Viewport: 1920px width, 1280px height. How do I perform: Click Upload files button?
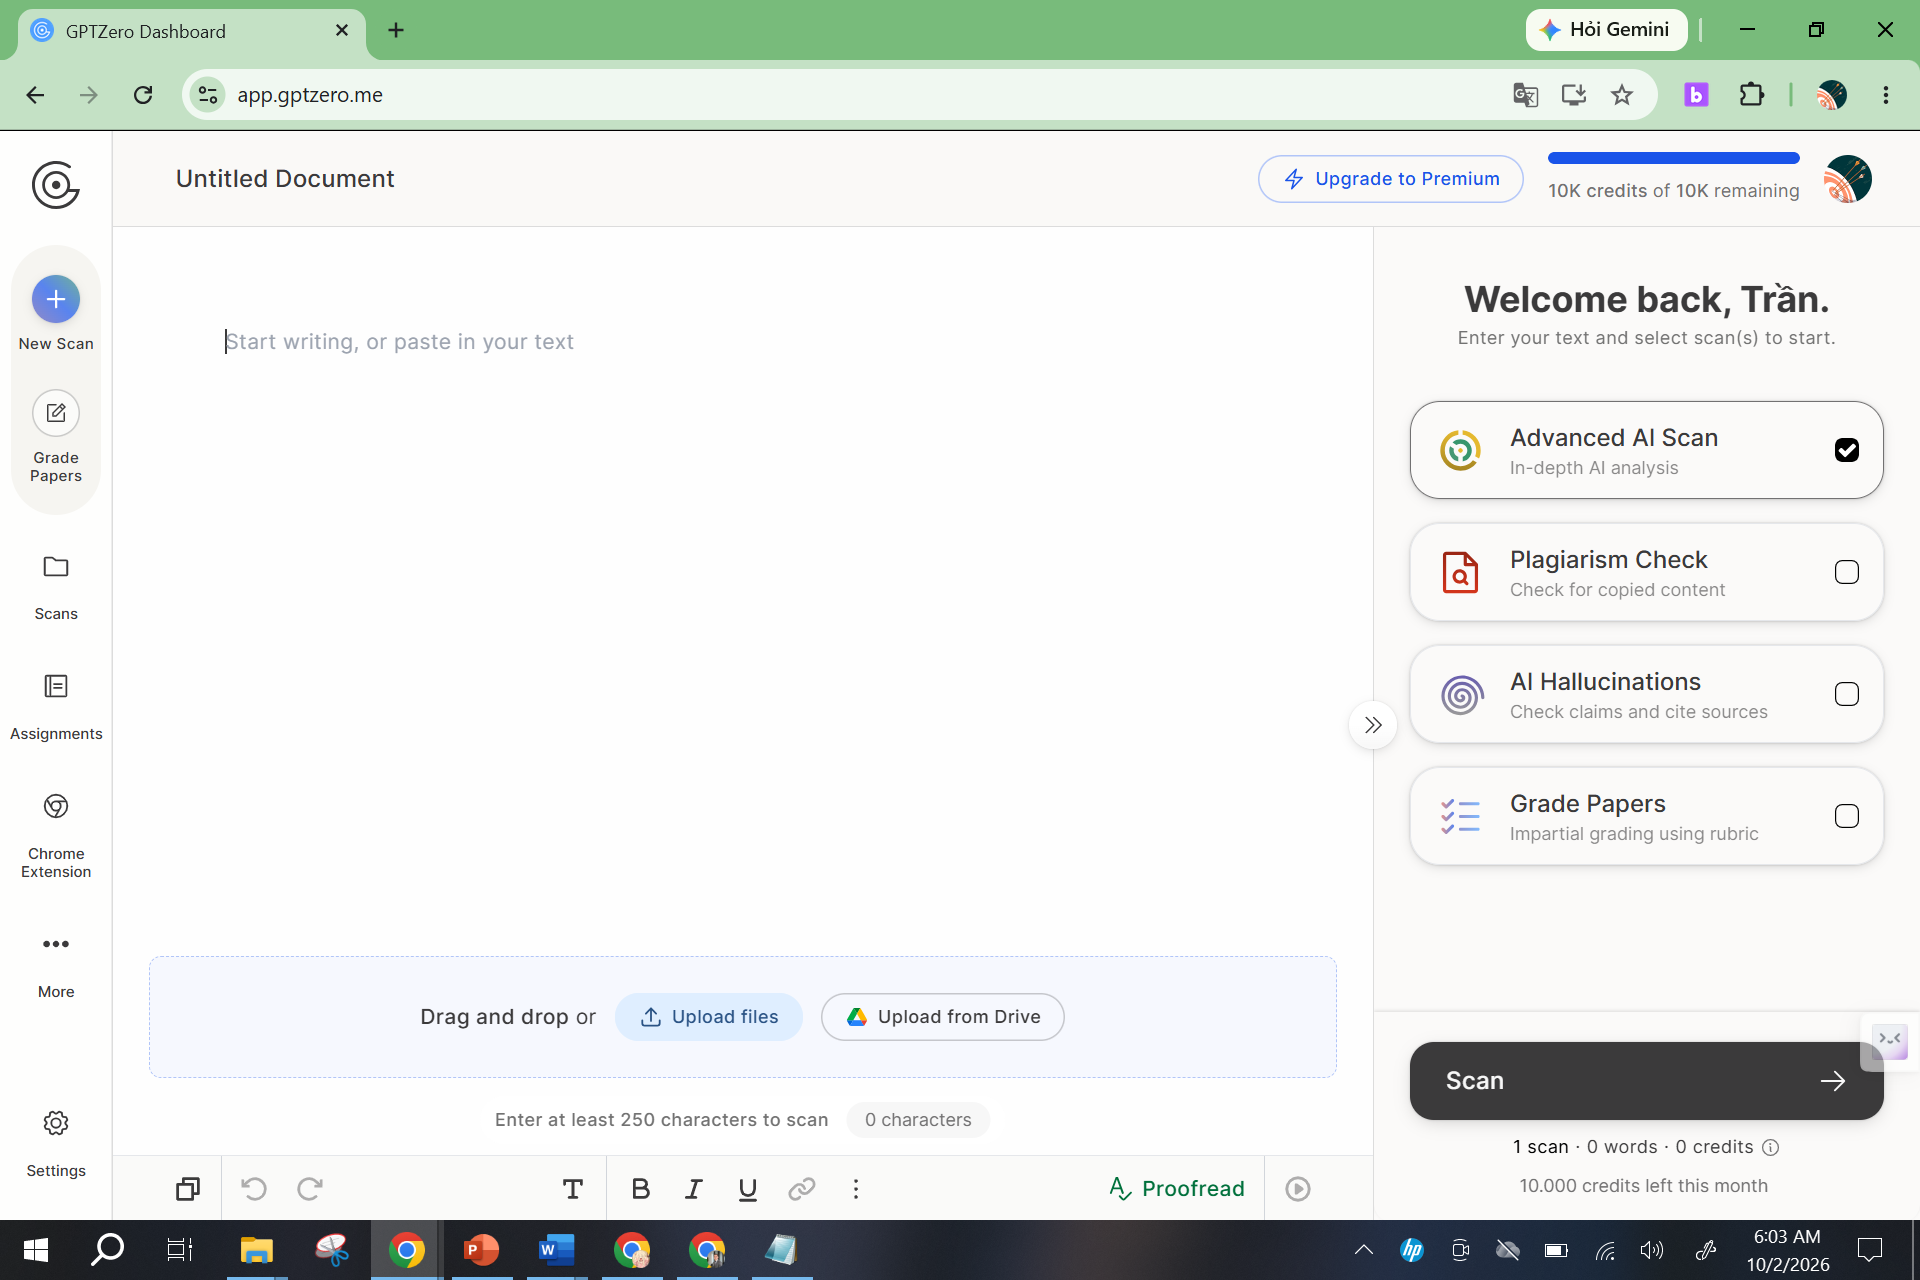[x=709, y=1017]
